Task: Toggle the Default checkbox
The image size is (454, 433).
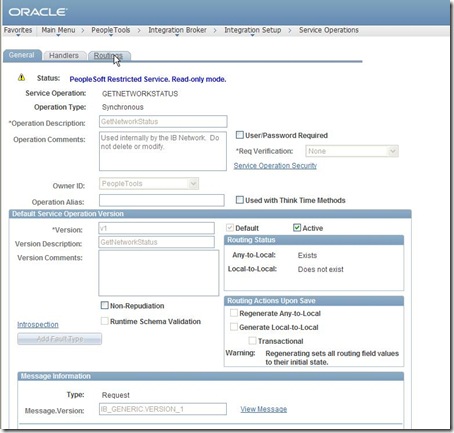Action: pos(230,228)
